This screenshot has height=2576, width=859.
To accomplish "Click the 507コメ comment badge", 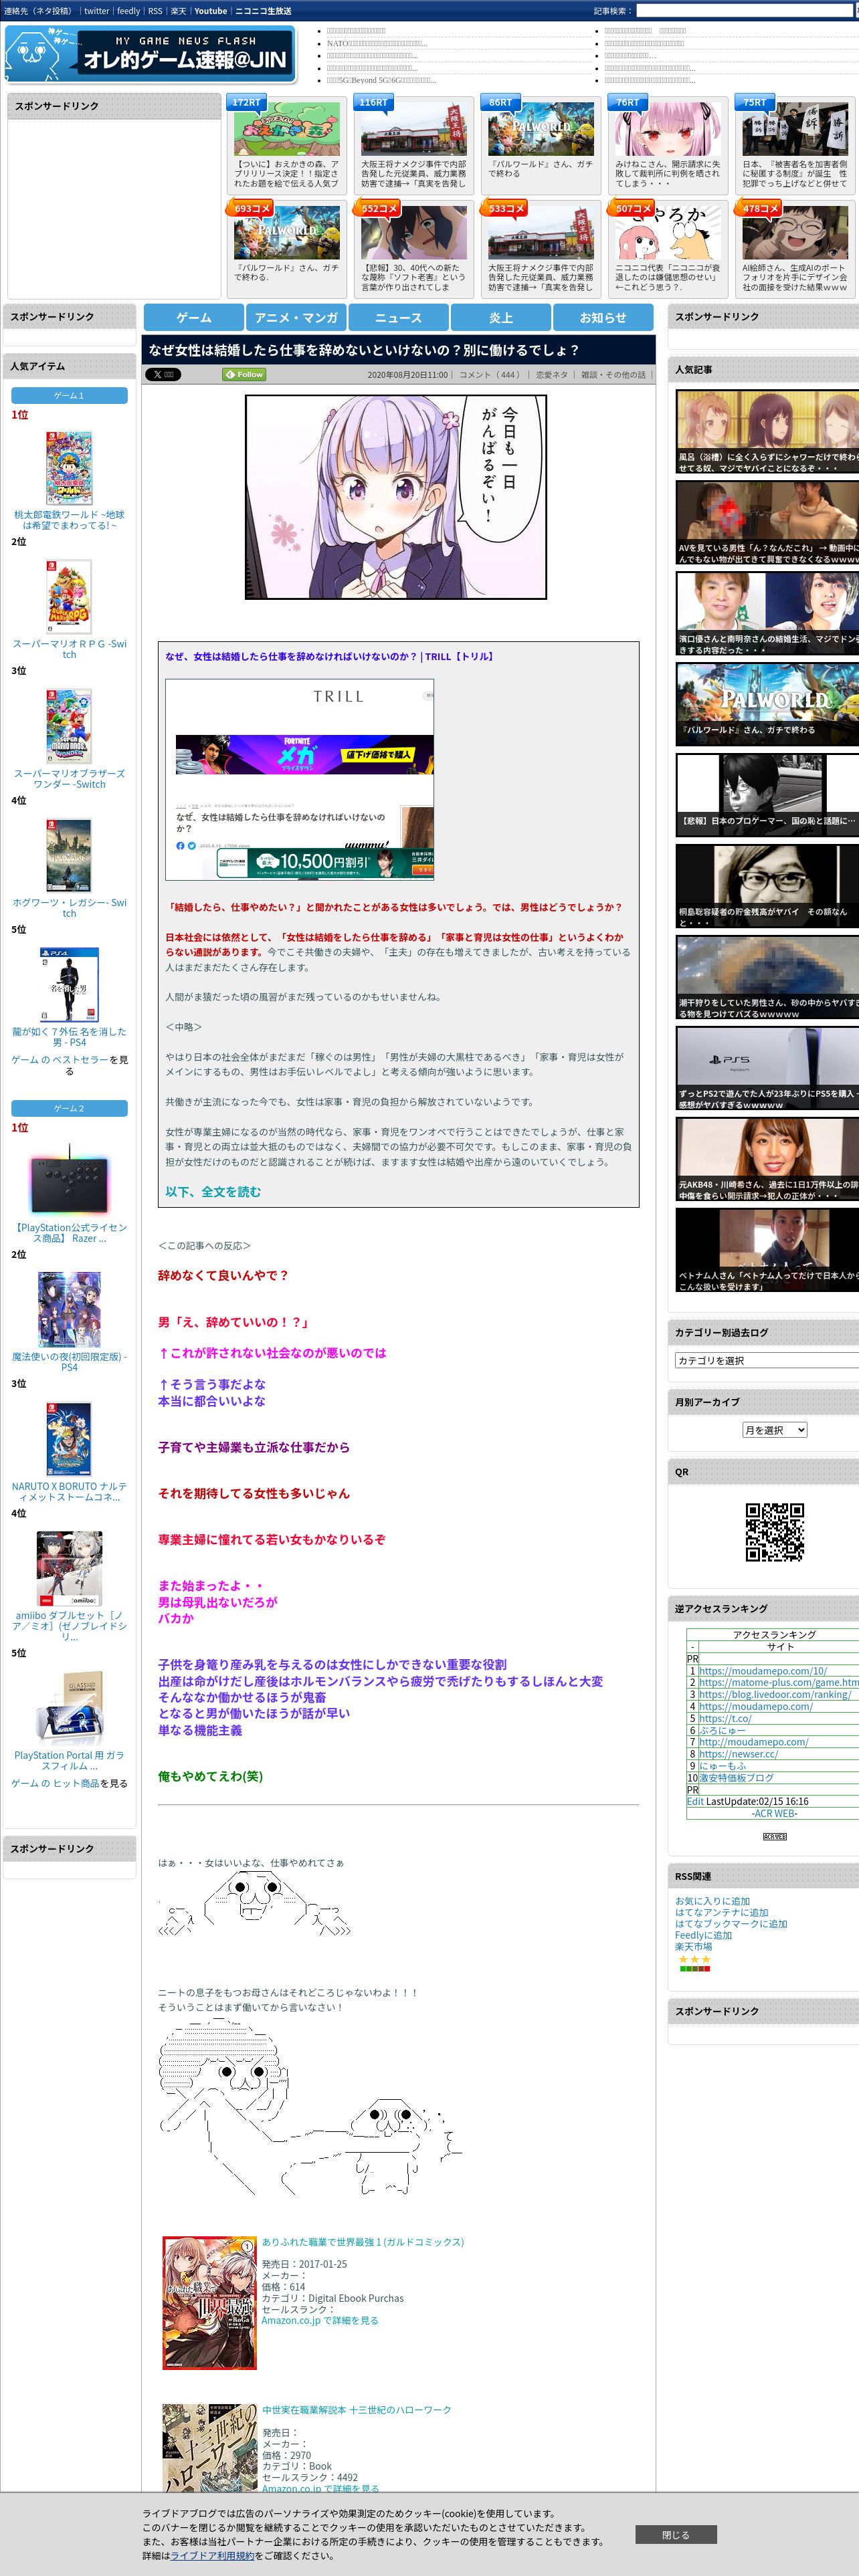I will coord(633,208).
